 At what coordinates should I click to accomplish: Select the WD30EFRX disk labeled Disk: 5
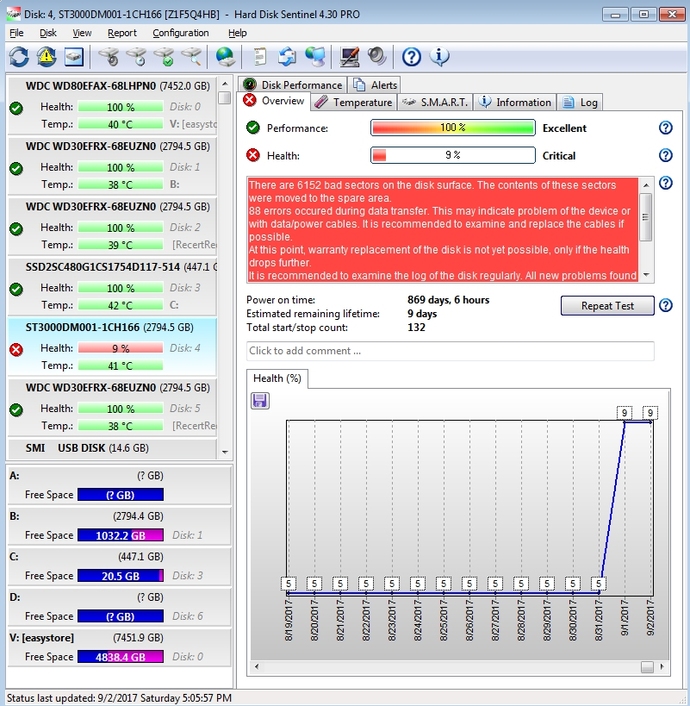coord(112,407)
